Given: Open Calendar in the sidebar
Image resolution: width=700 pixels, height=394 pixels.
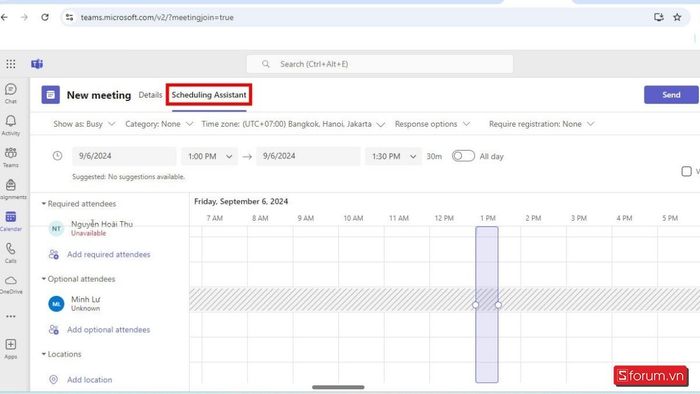Looking at the screenshot, I should pyautogui.click(x=11, y=221).
